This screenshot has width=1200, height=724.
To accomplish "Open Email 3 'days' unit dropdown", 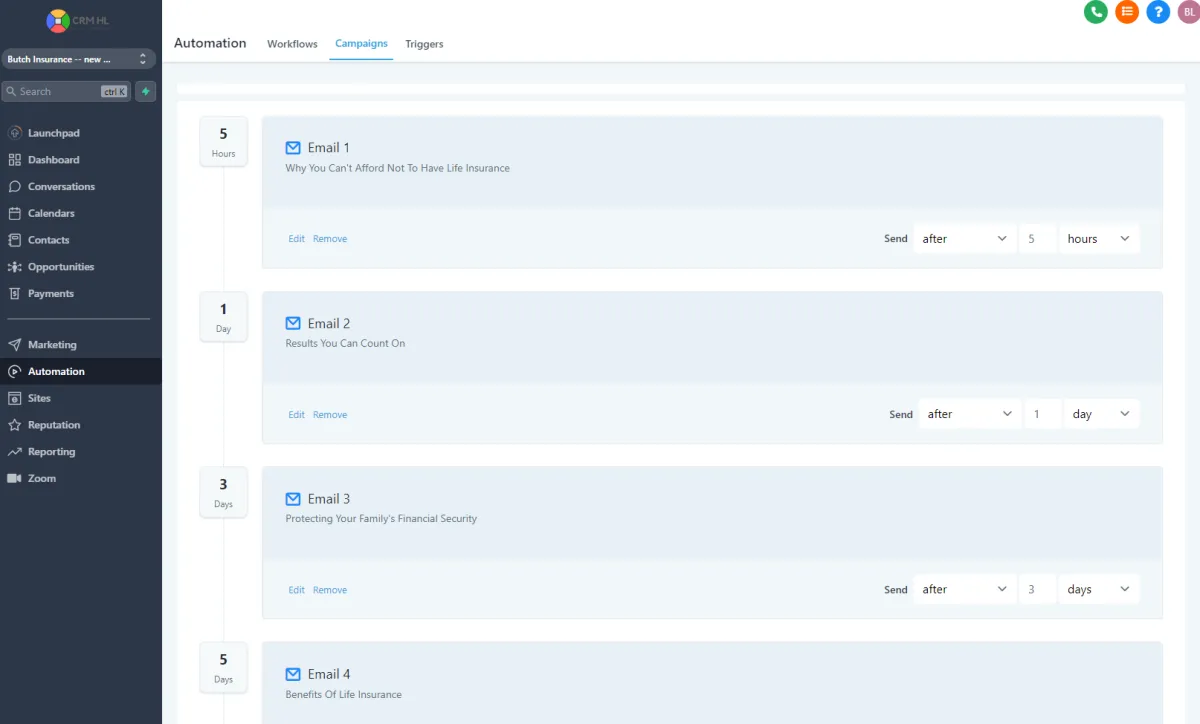I will click(1099, 589).
